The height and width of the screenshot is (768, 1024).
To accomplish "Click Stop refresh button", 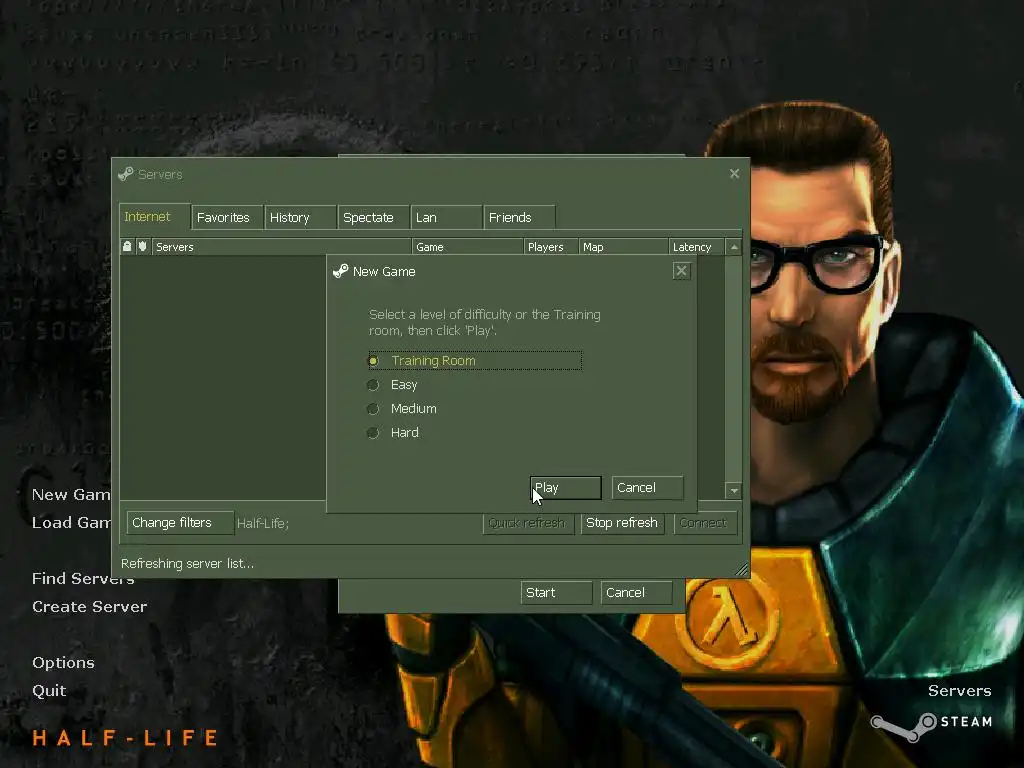I will tap(622, 522).
